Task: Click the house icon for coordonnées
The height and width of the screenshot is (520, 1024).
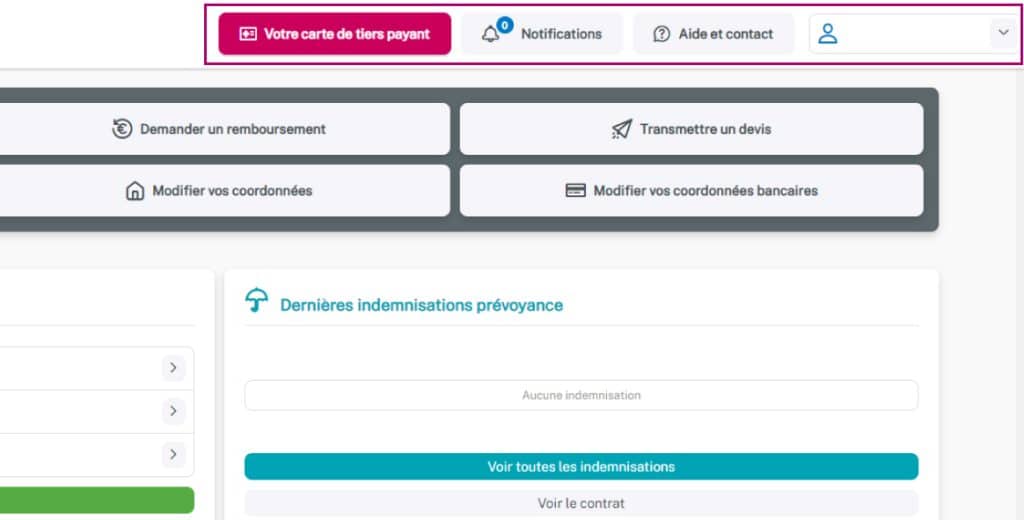Action: (x=135, y=191)
